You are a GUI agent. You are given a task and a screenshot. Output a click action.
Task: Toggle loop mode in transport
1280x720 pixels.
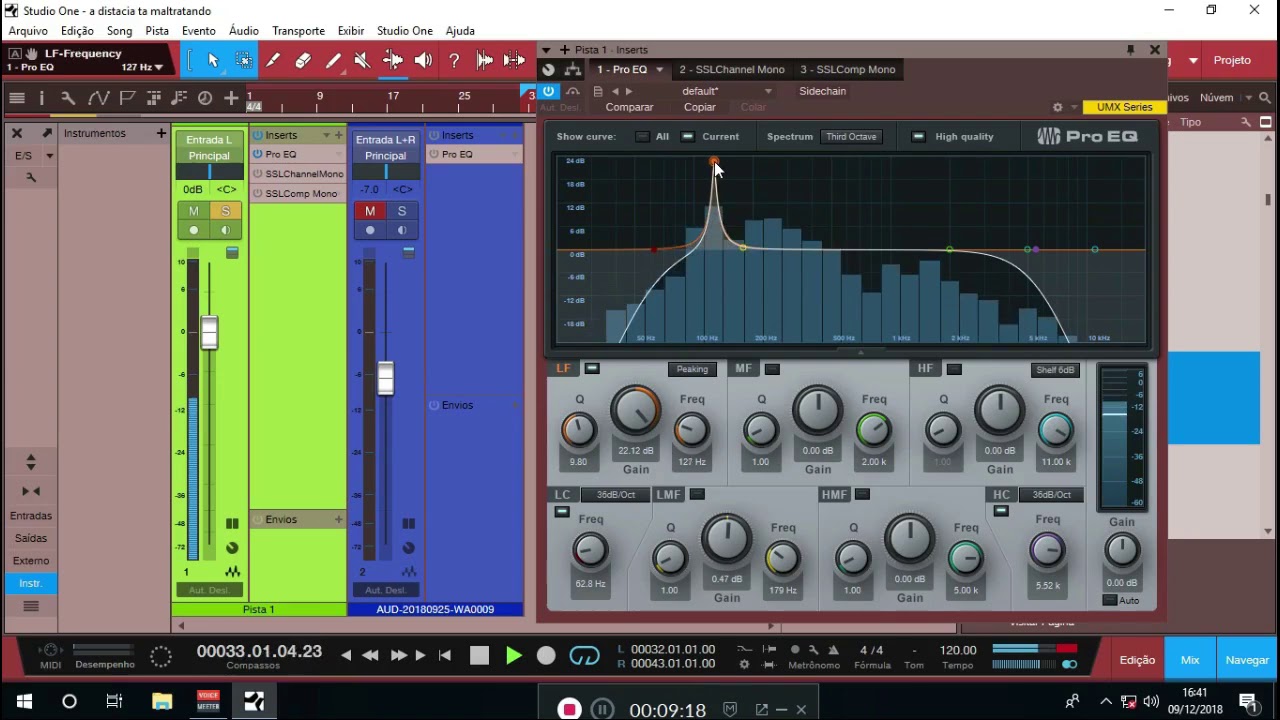584,656
